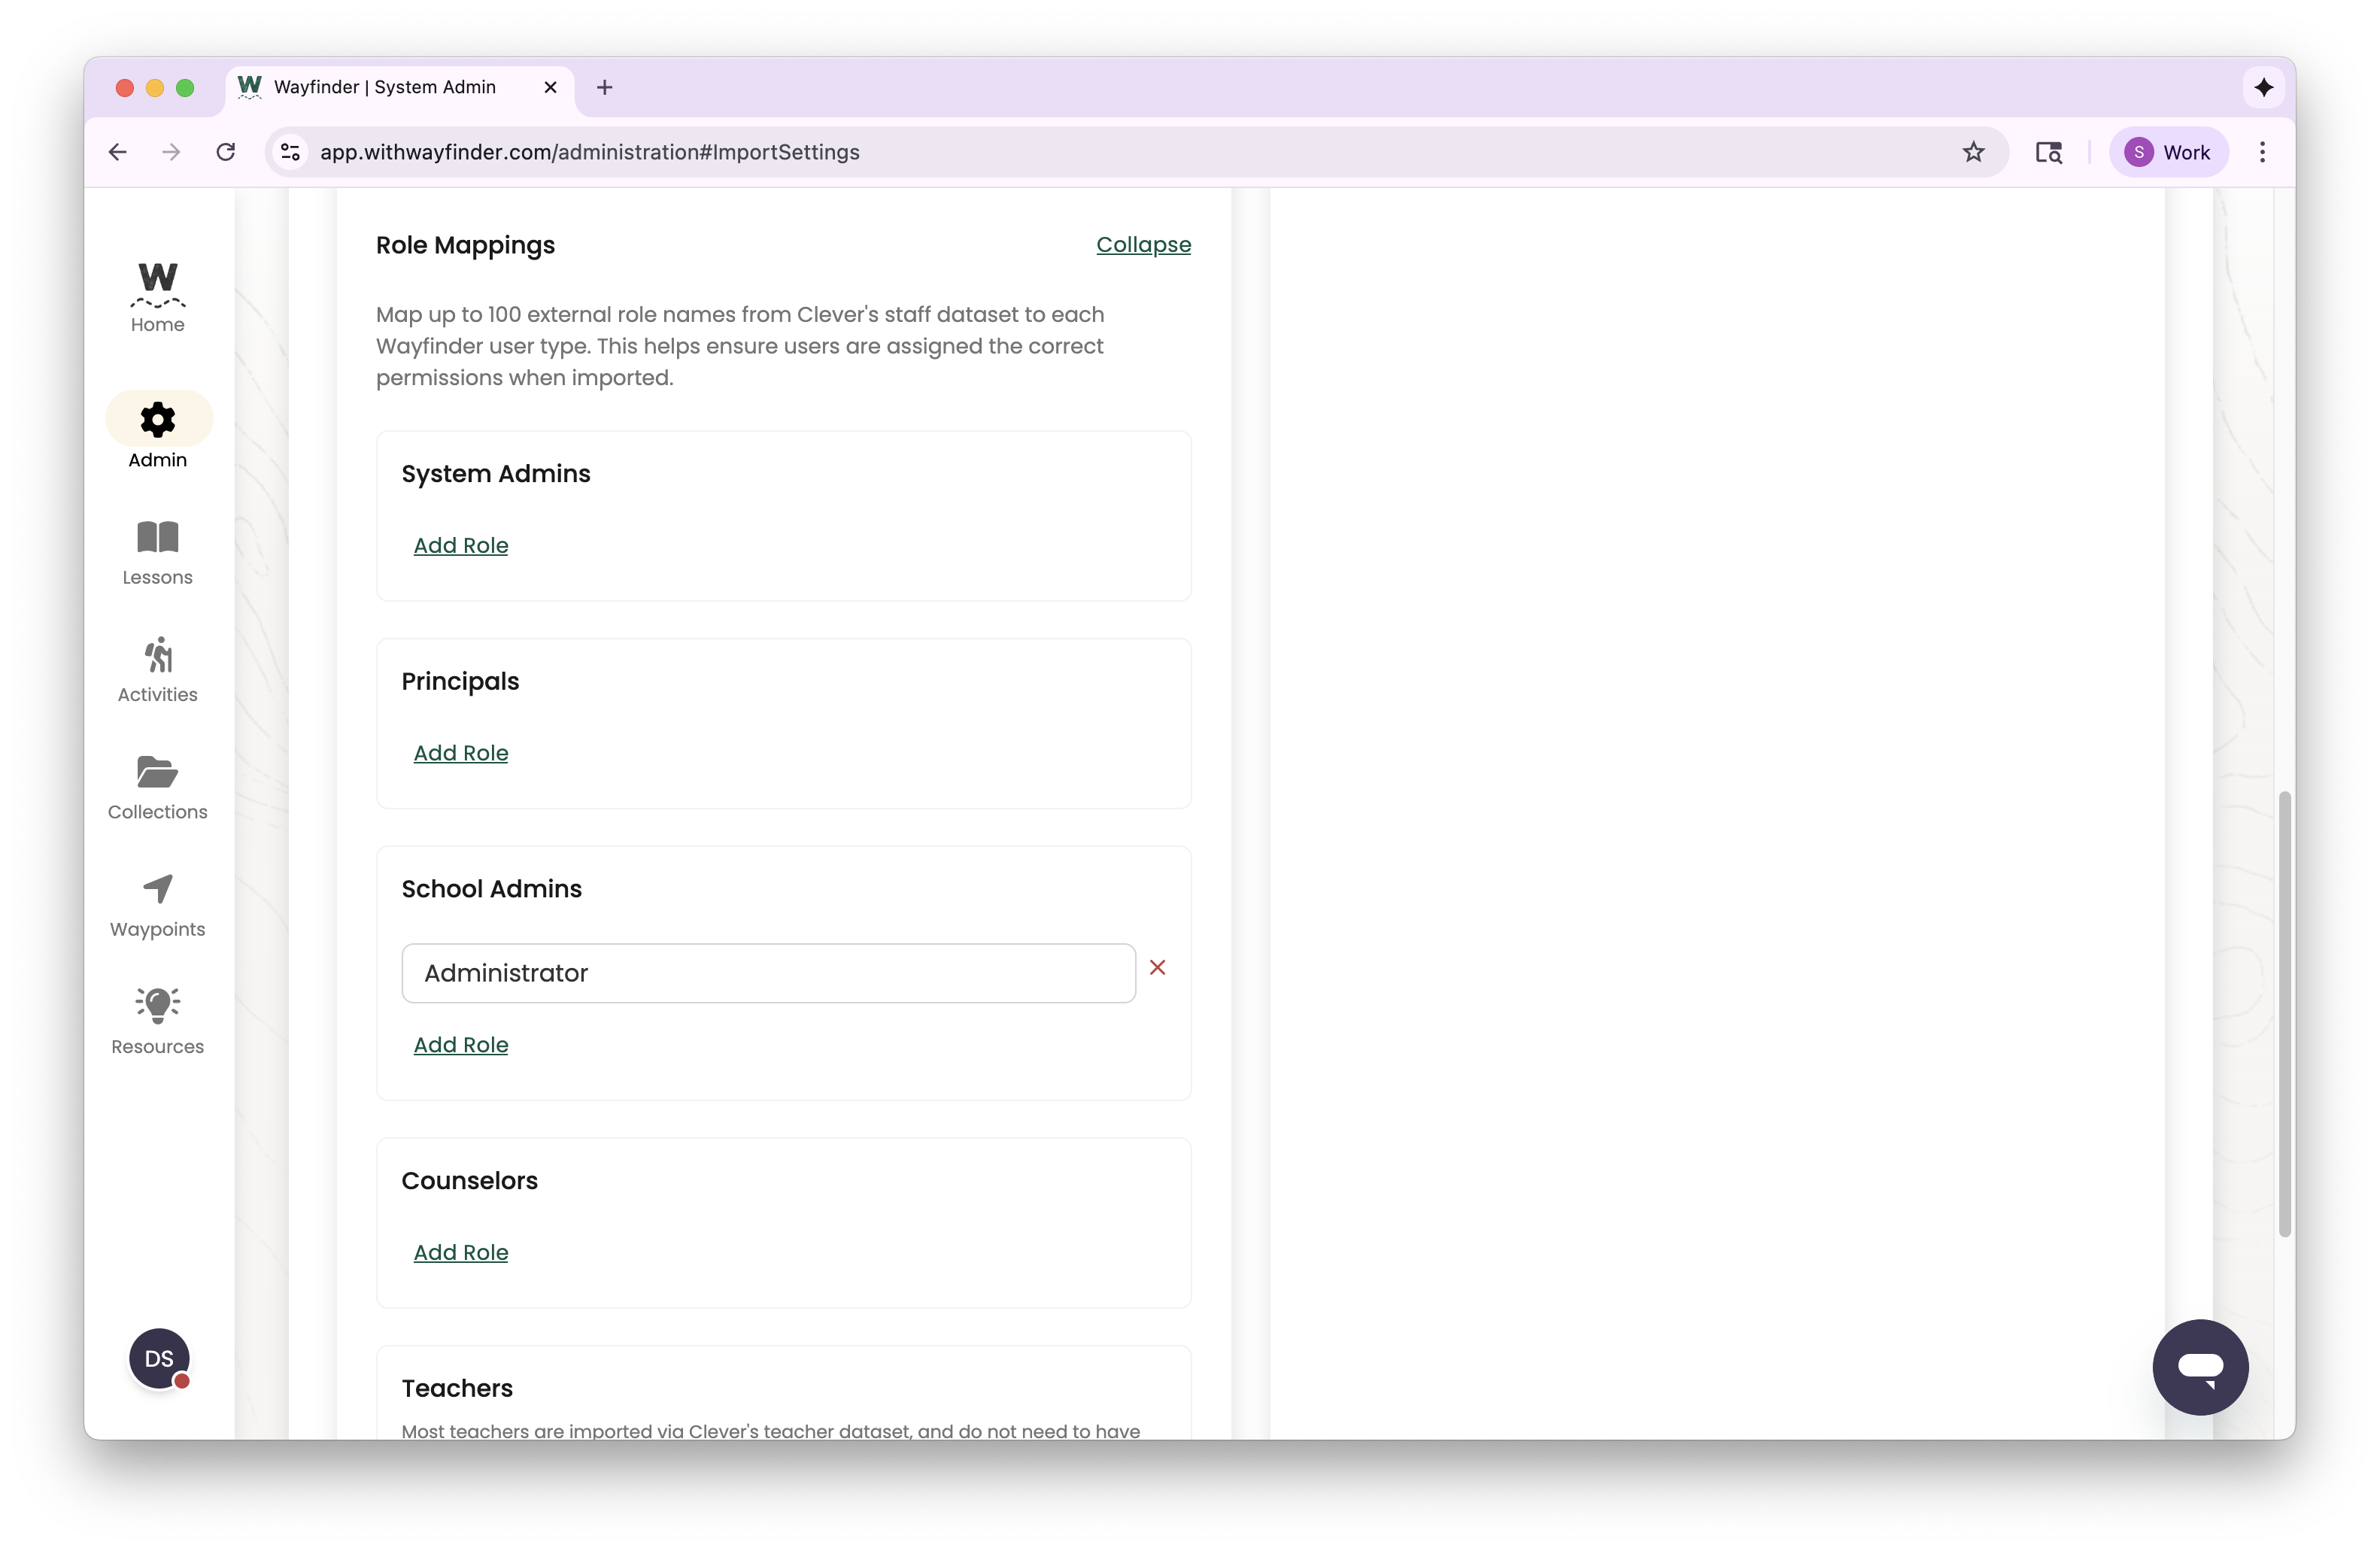Image resolution: width=2380 pixels, height=1551 pixels.
Task: Open the chat support bubble
Action: (x=2200, y=1366)
